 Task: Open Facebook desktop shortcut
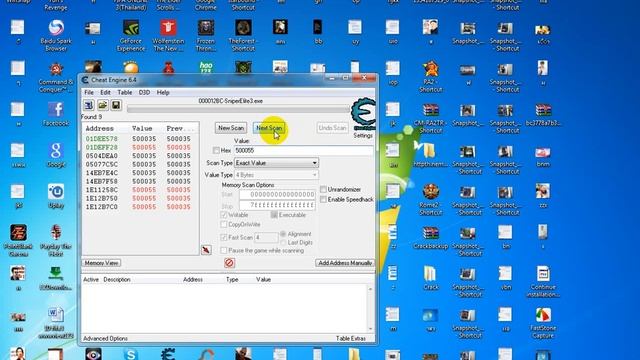(56, 114)
